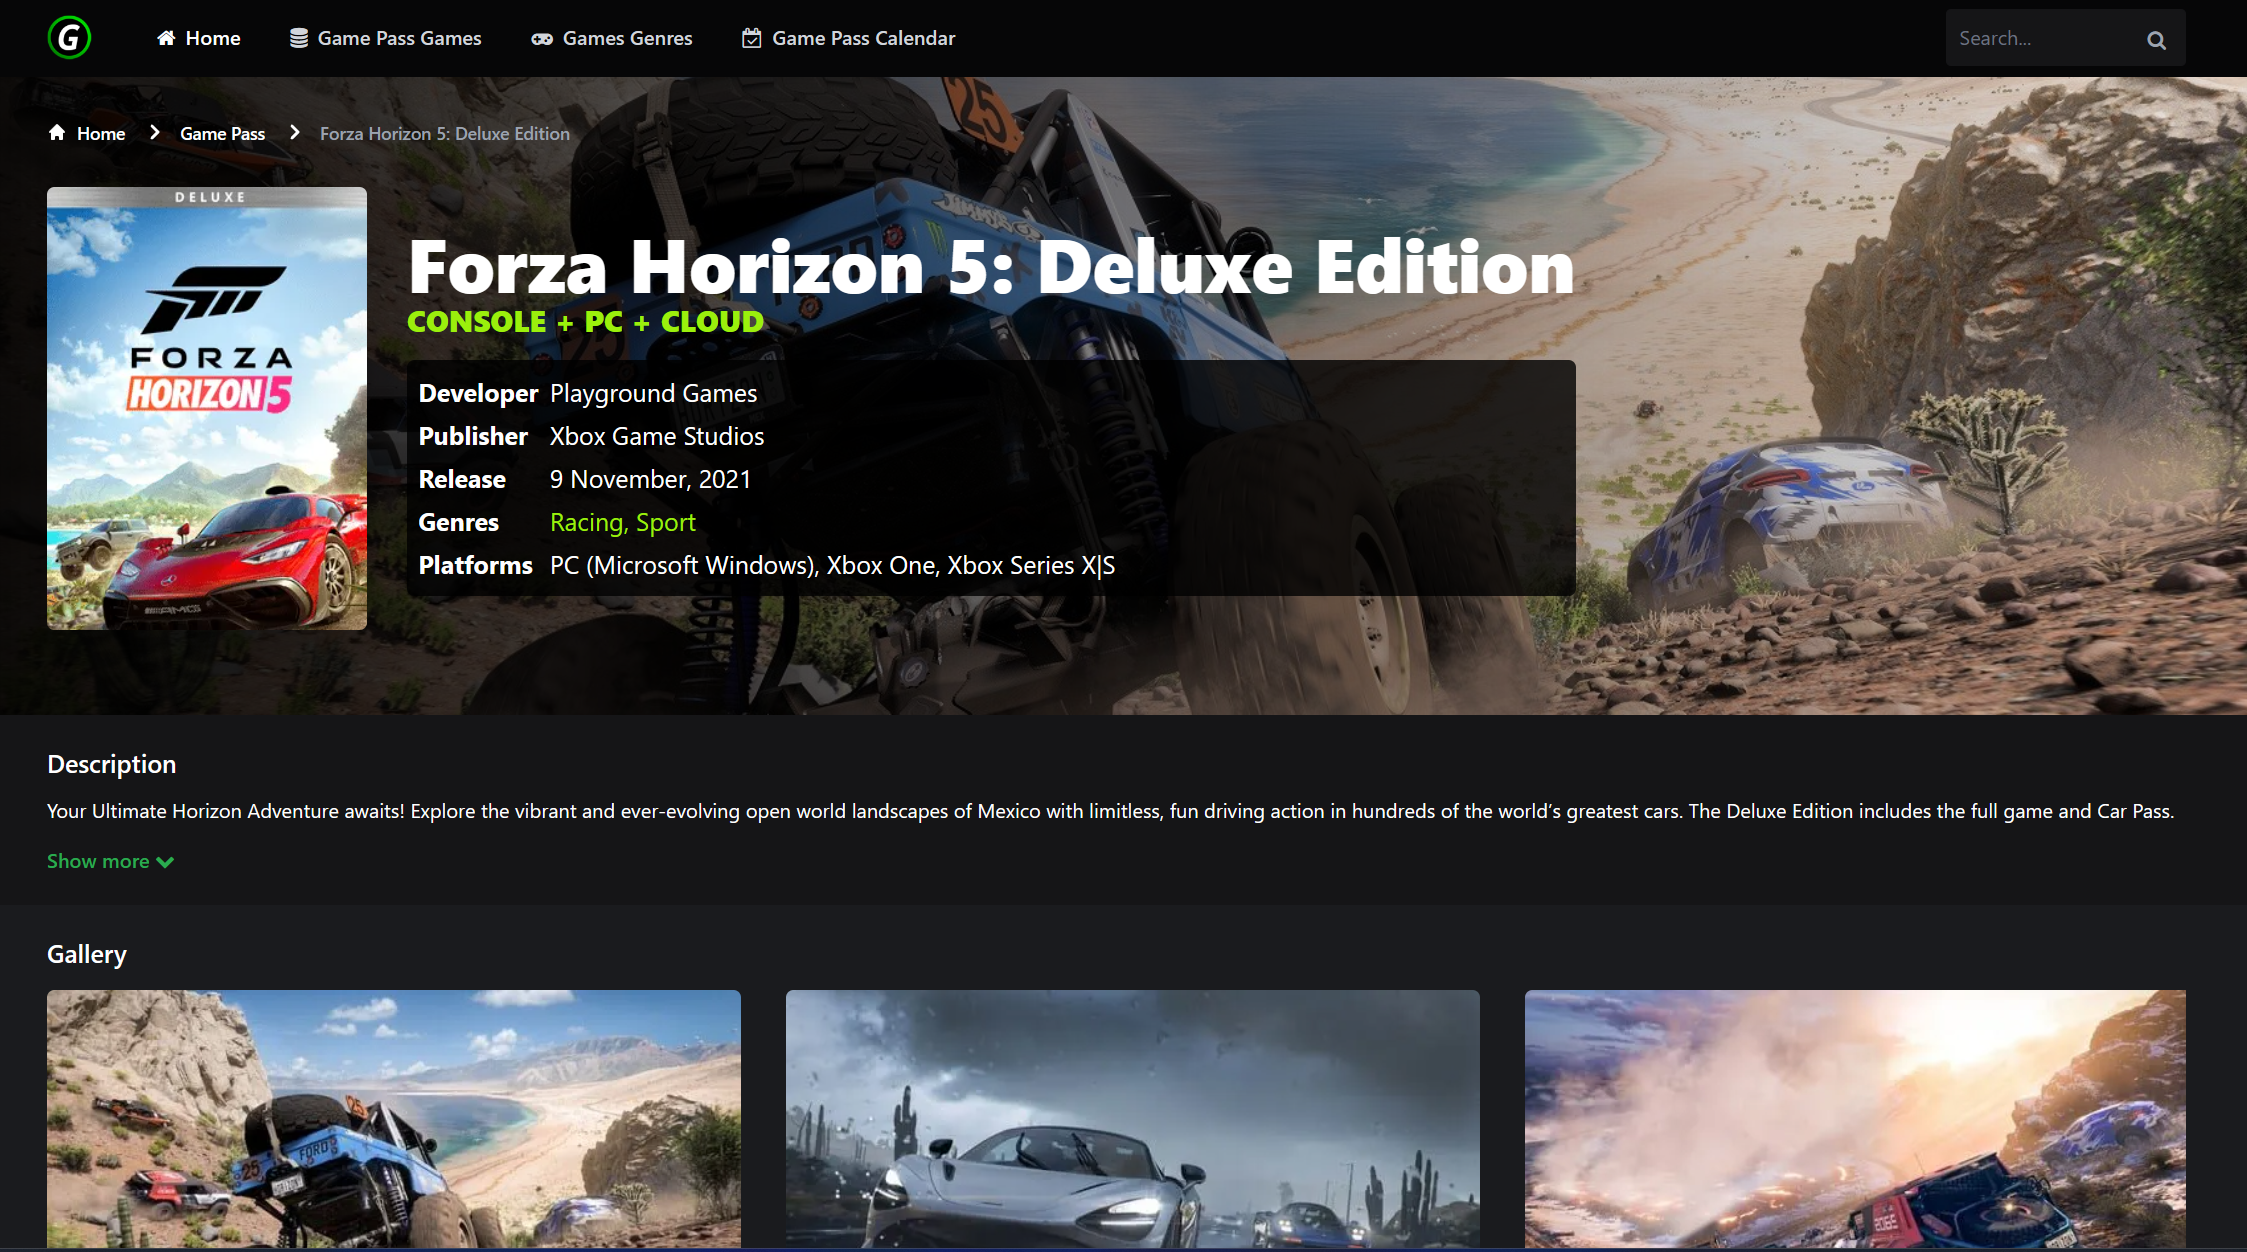Click the house icon beside Home in navbar
Screen dimensions: 2247x1252
[x=166, y=38]
